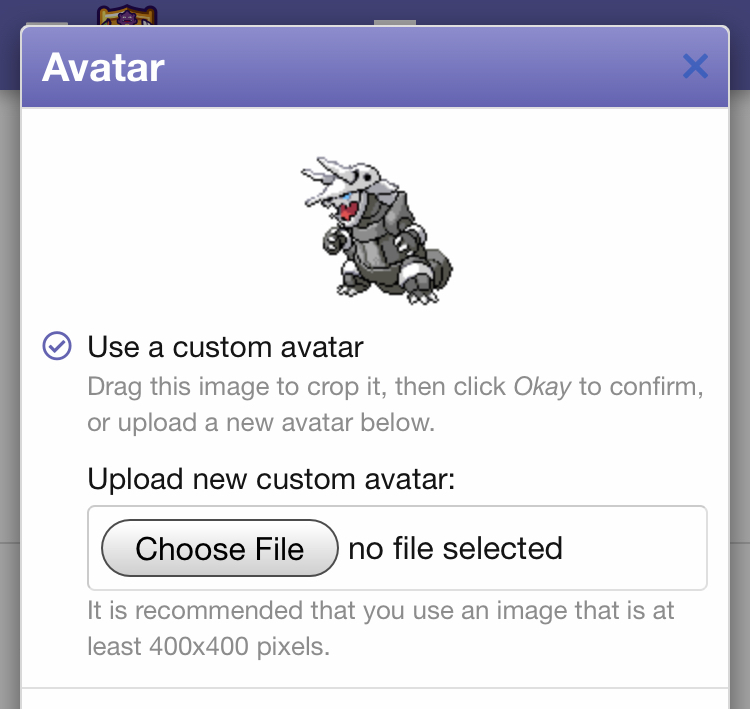
Task: Close the Avatar dialog with the X
Action: pyautogui.click(x=695, y=67)
